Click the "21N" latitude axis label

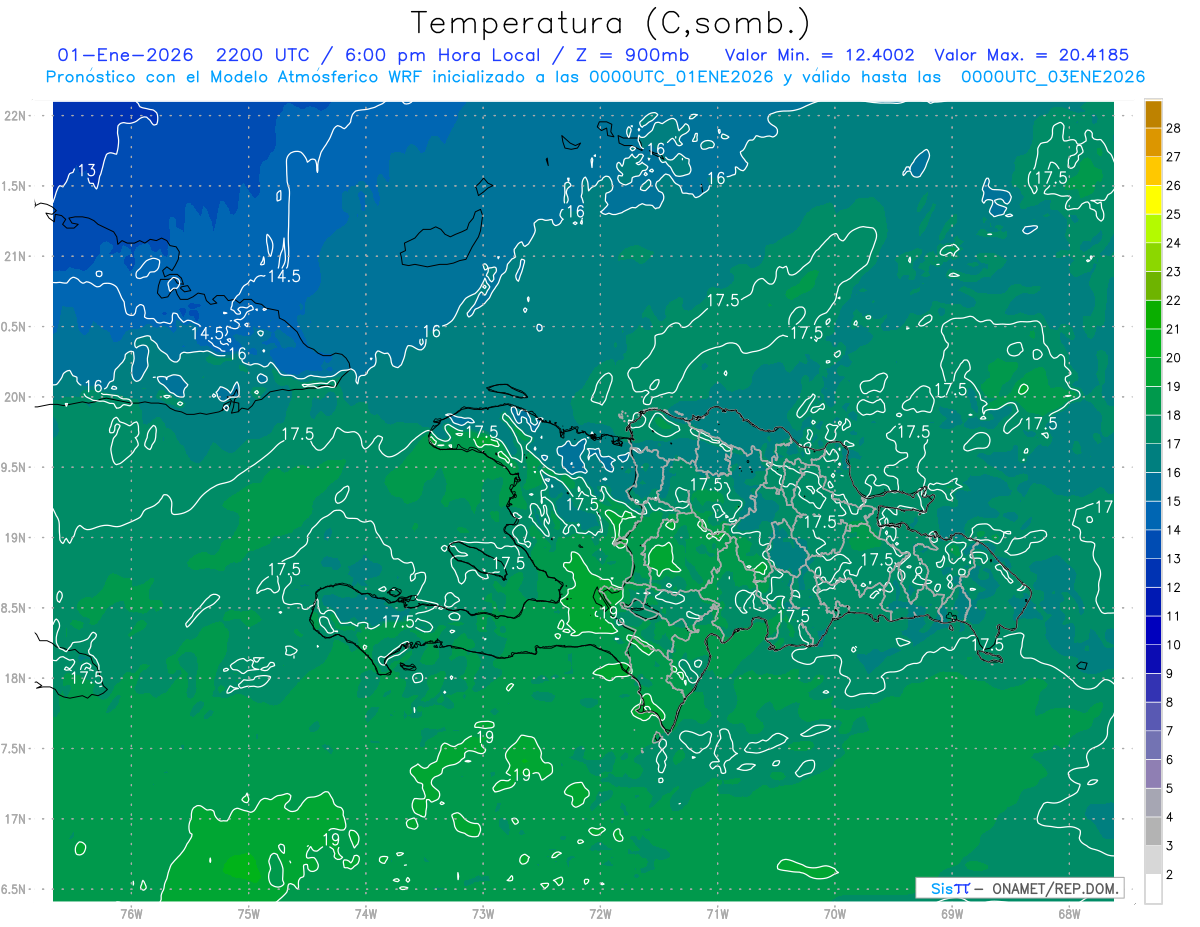pyautogui.click(x=15, y=256)
